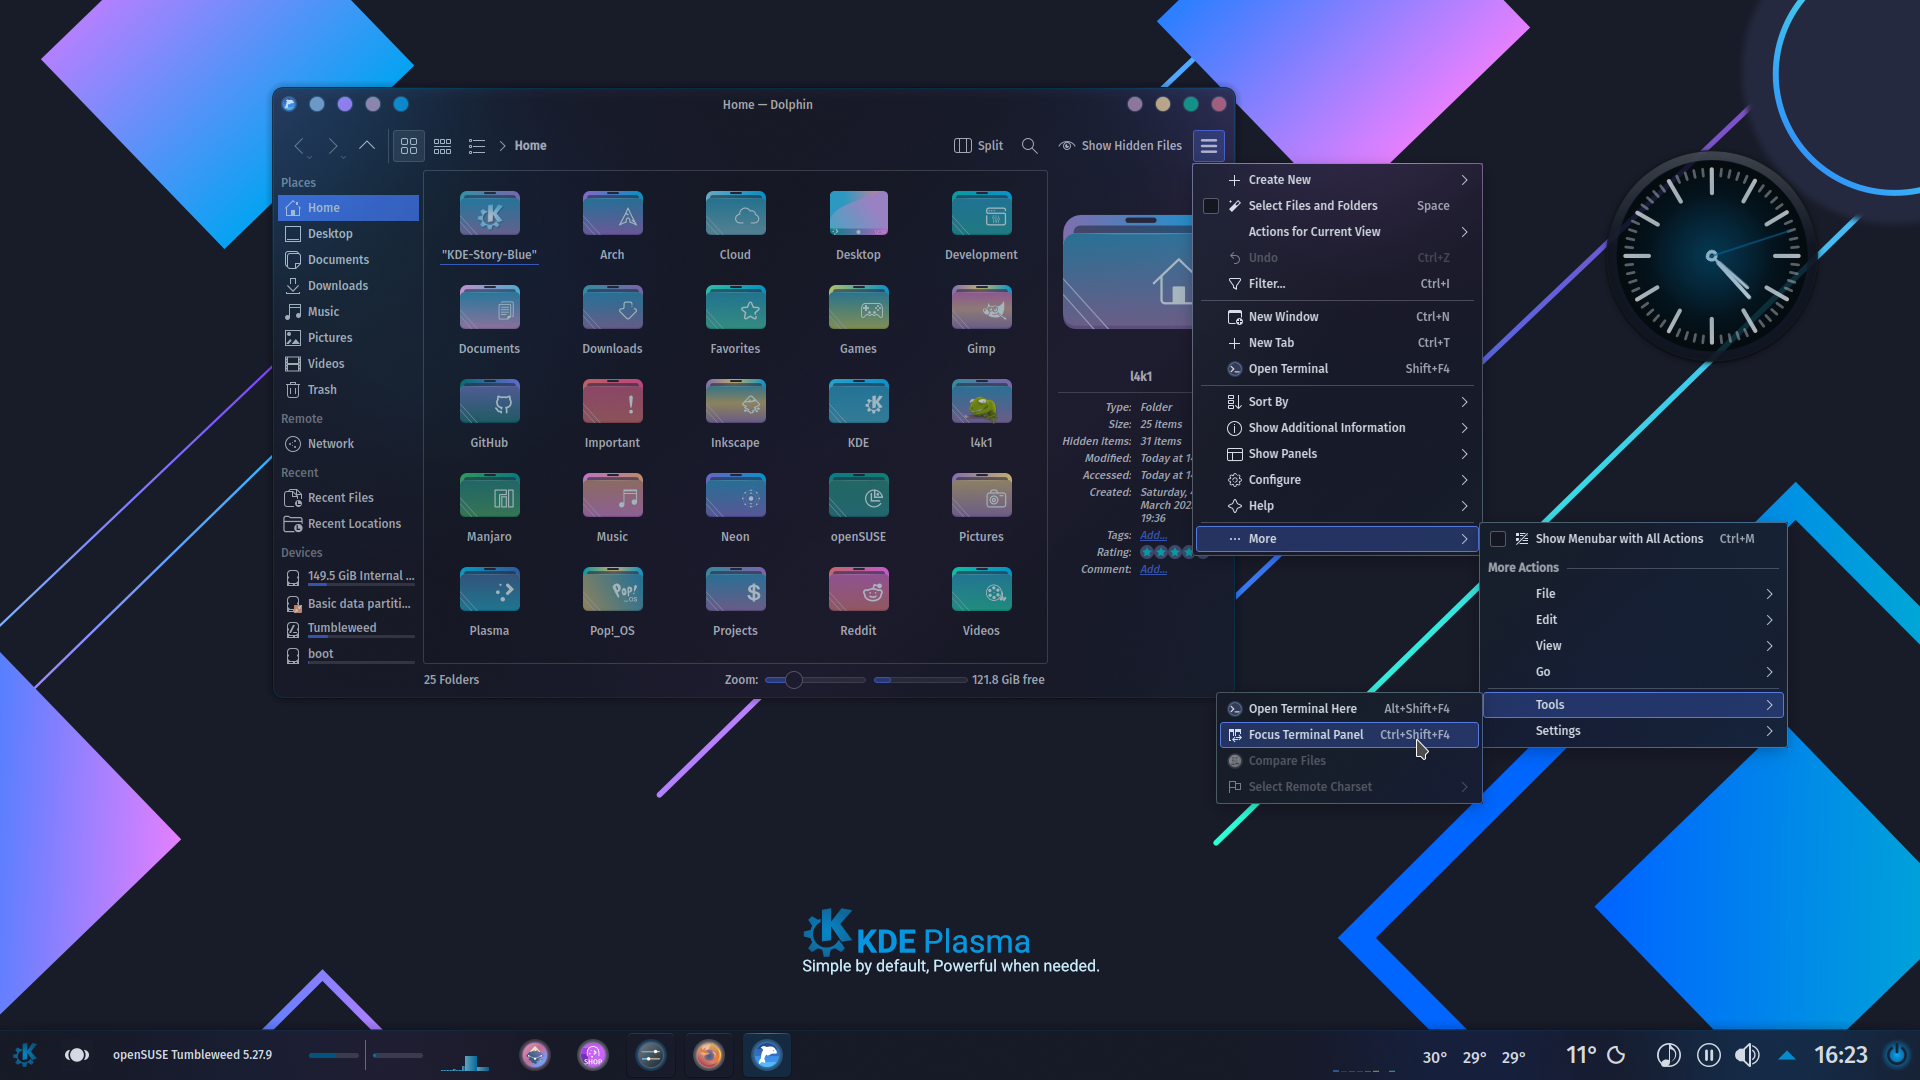Expand the File submenu under More Actions
The height and width of the screenshot is (1080, 1920).
[1633, 594]
